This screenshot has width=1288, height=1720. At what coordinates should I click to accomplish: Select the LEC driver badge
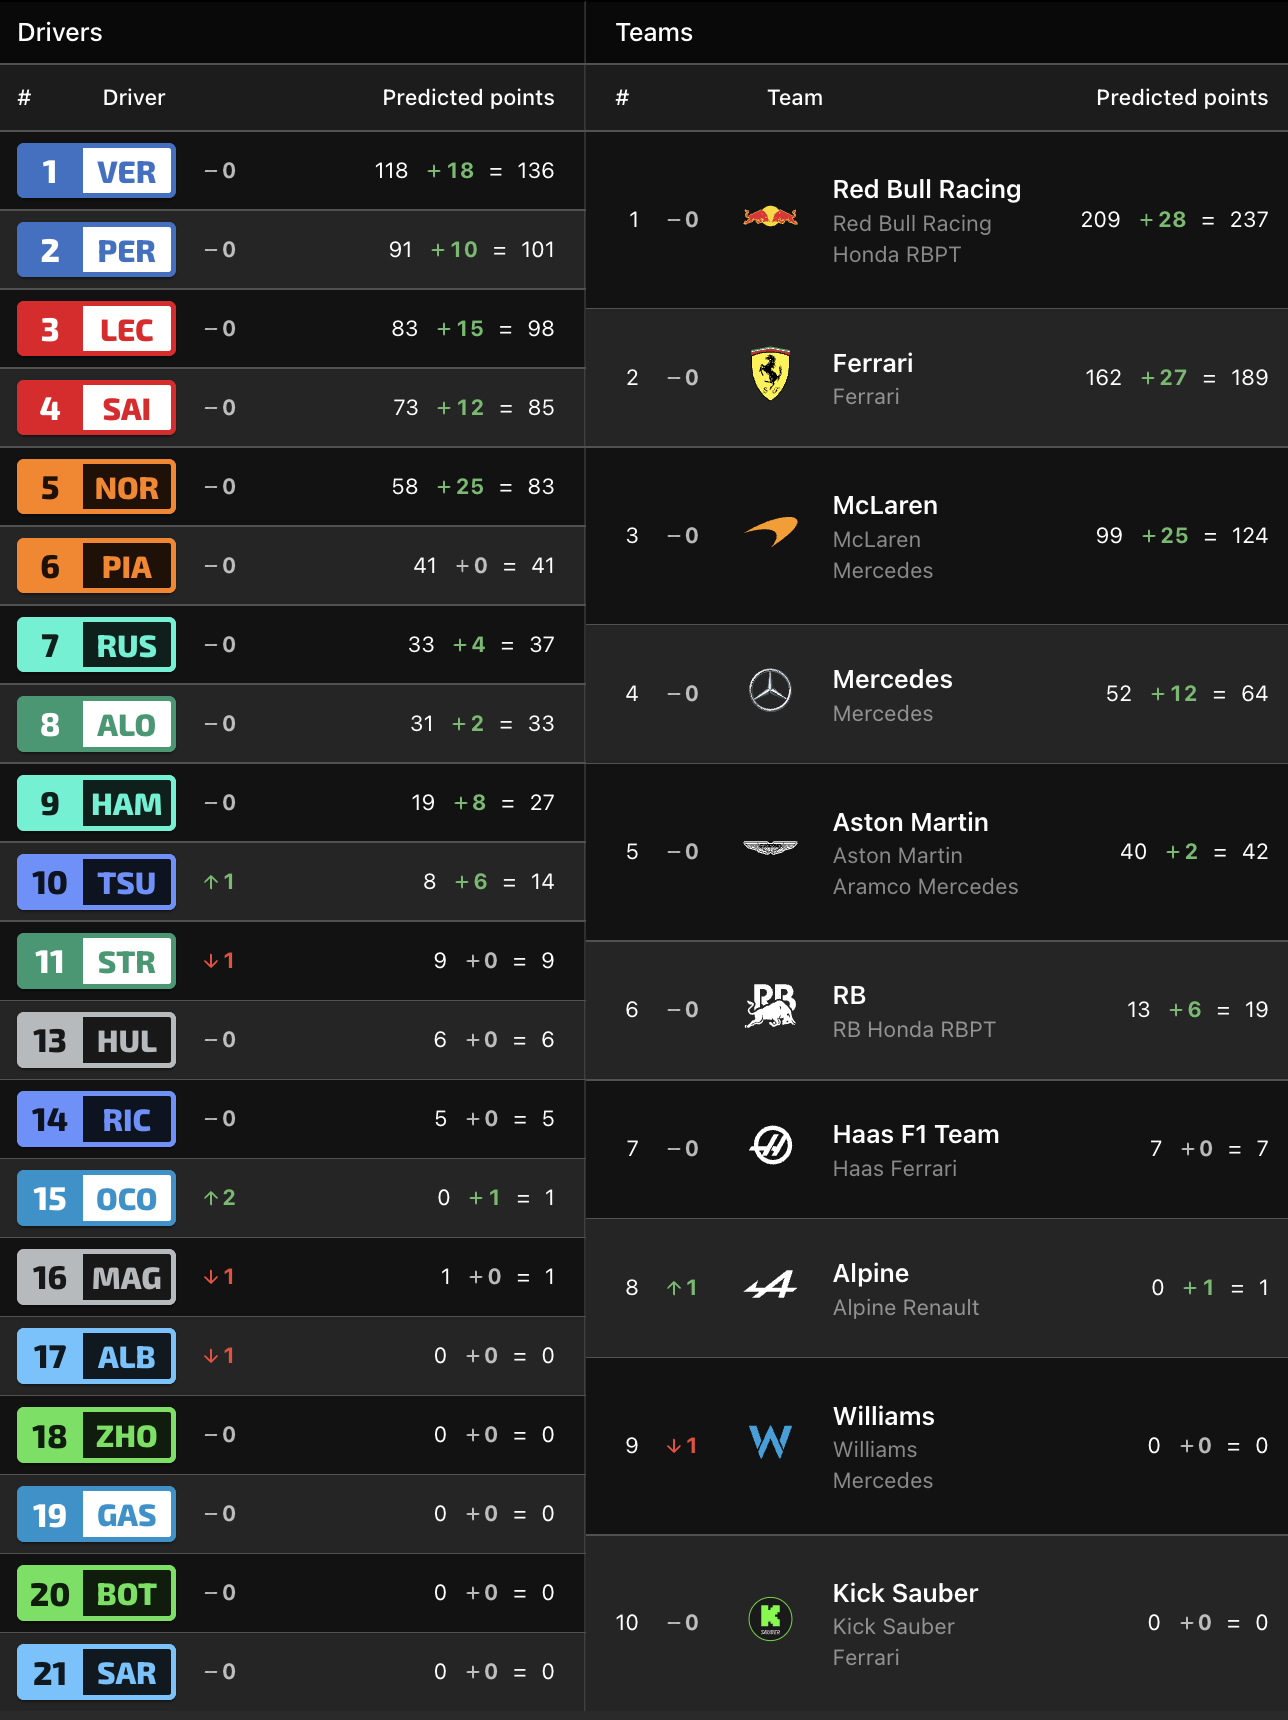pyautogui.click(x=97, y=329)
